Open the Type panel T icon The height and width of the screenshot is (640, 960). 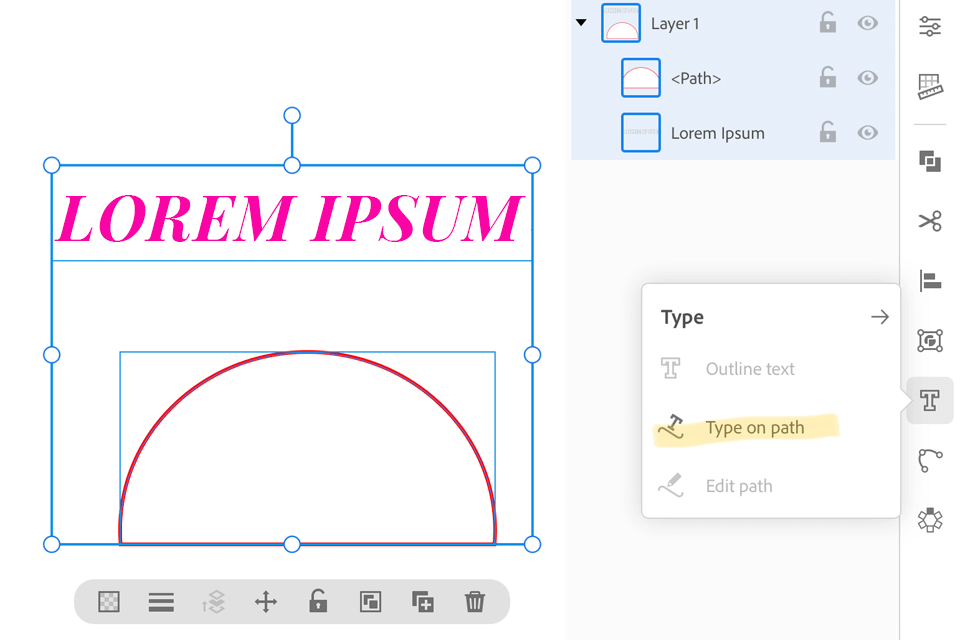930,401
